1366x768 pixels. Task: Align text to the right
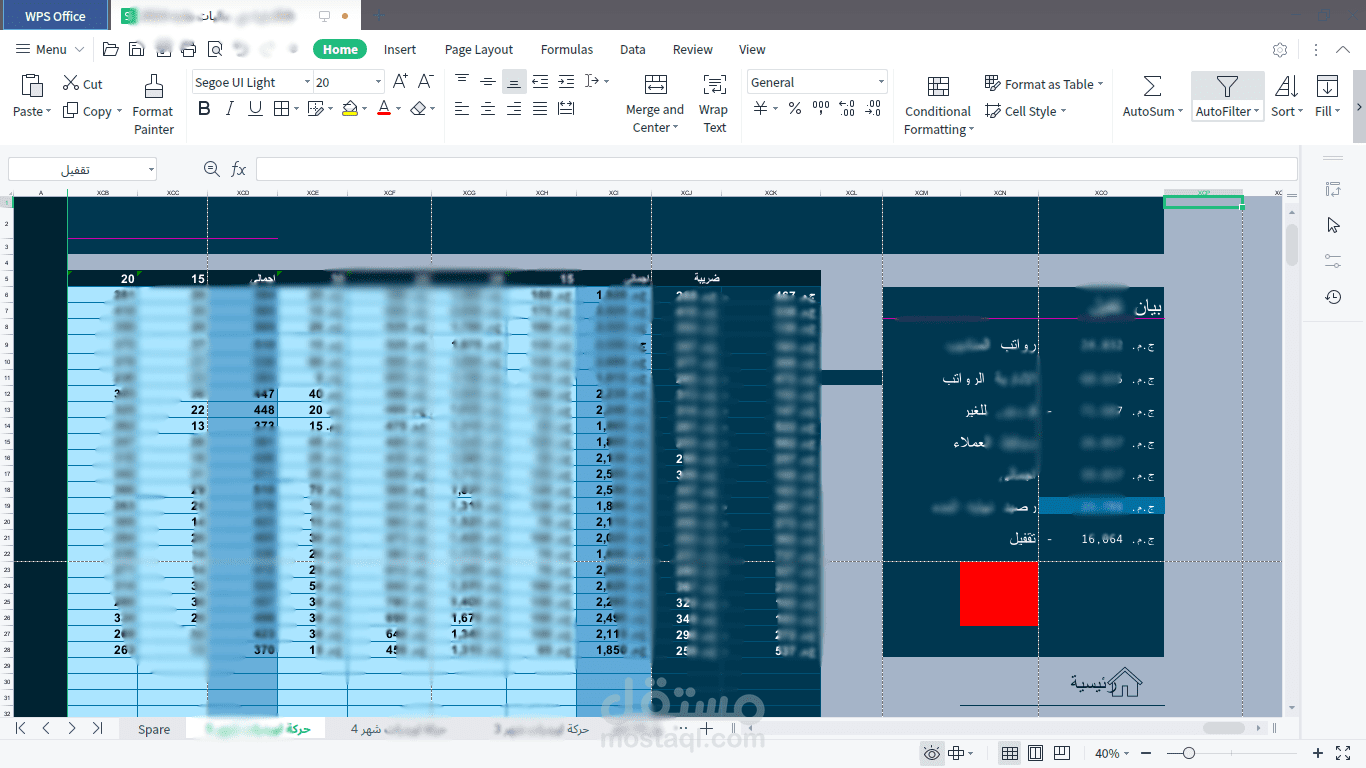point(514,108)
